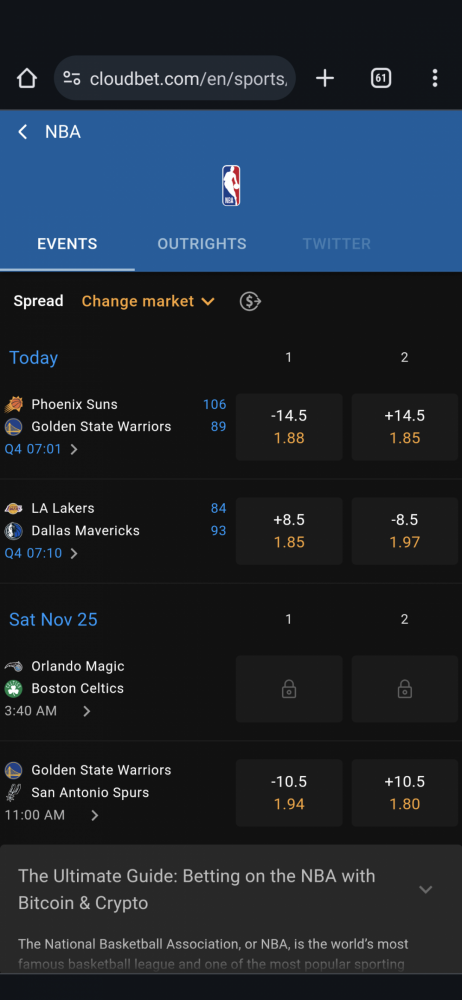Open a new tab with the plus icon
462x1000 pixels.
325,78
